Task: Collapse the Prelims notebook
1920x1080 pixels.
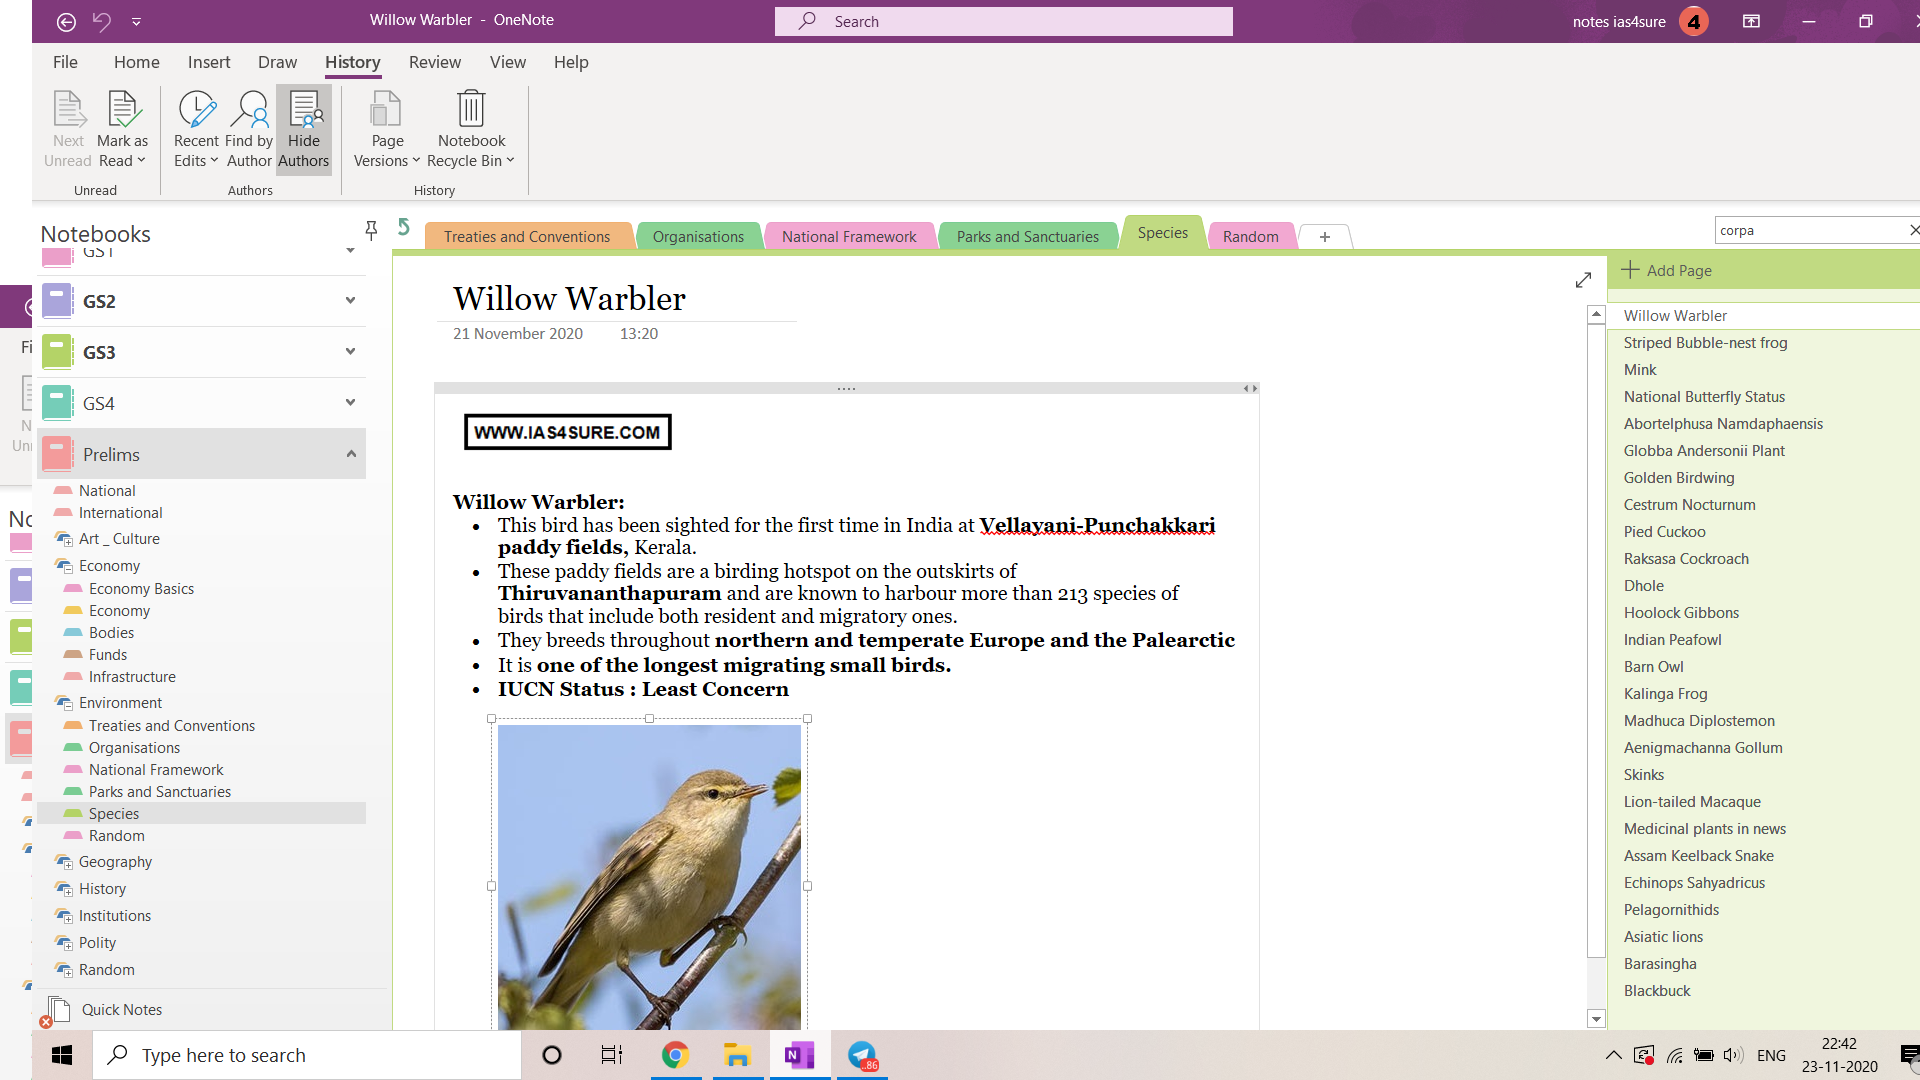Action: (x=351, y=454)
